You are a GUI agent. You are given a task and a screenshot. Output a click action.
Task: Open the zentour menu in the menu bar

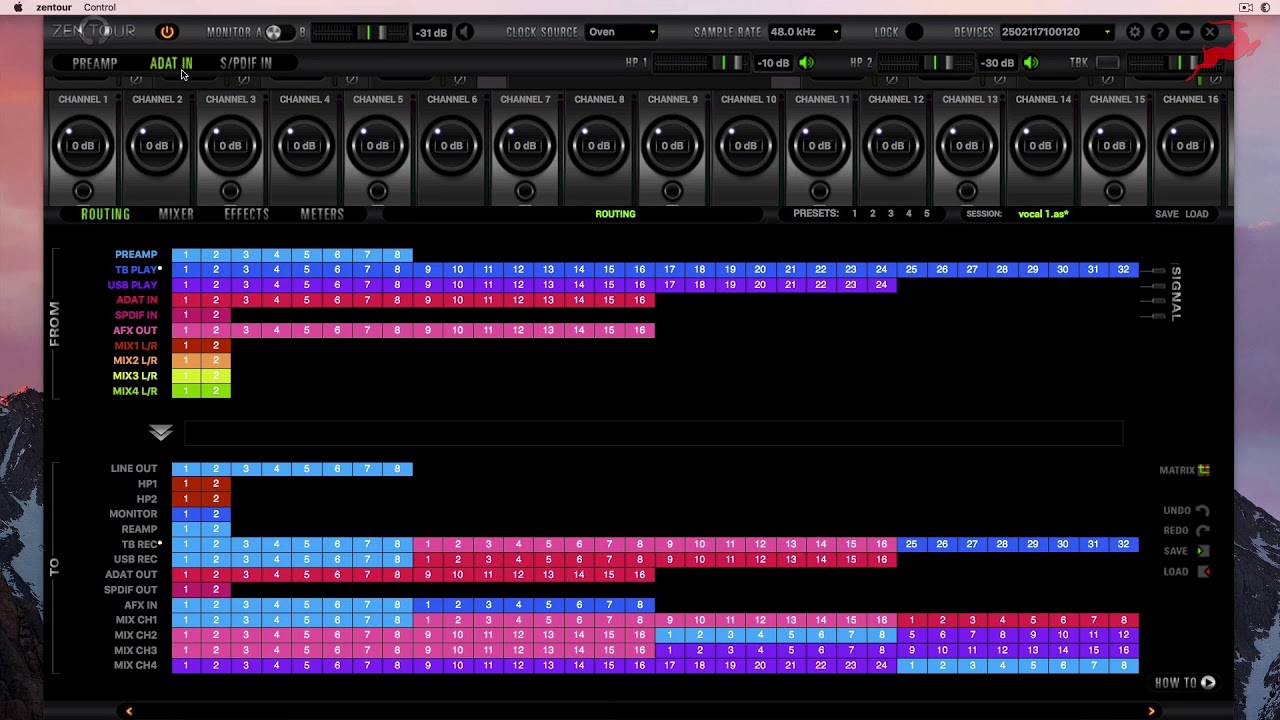tap(54, 7)
